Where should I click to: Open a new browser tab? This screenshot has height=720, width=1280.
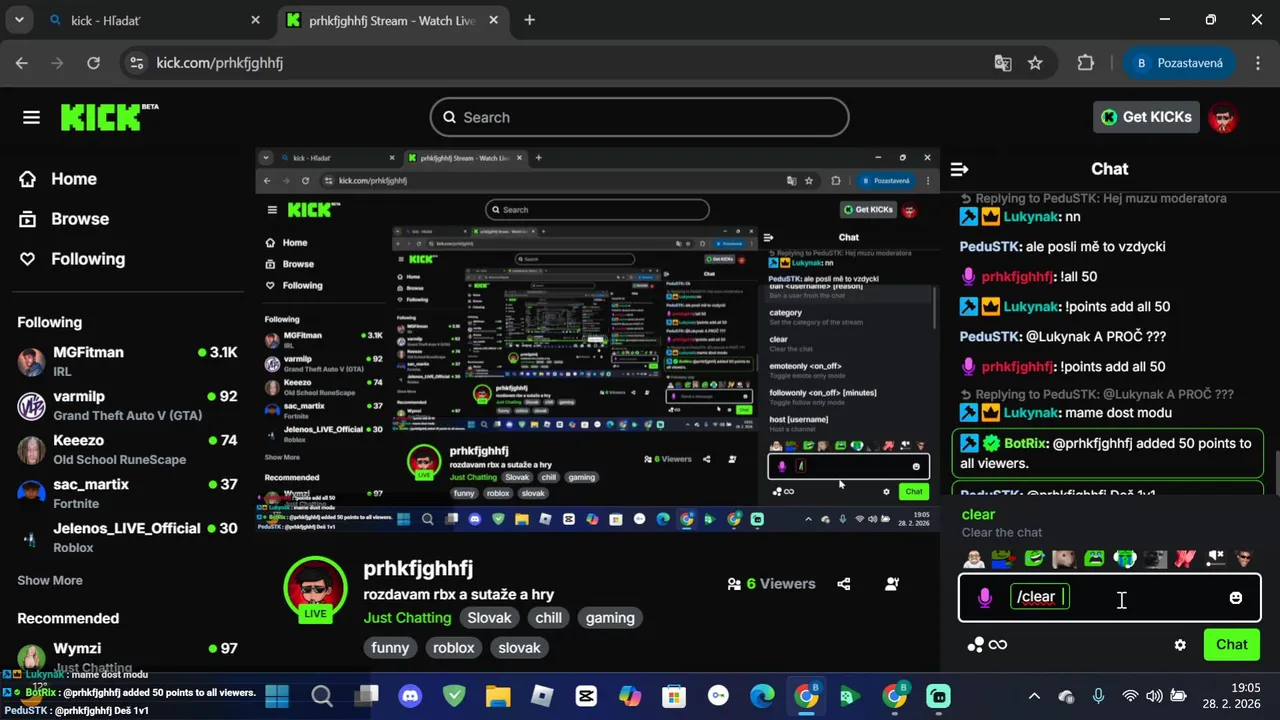[530, 20]
